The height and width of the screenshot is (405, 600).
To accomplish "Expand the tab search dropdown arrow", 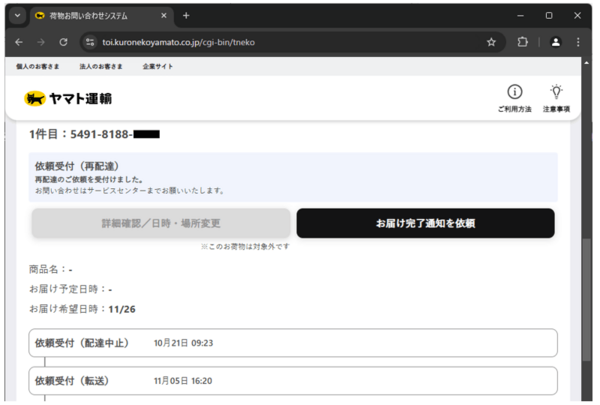I will click(17, 15).
